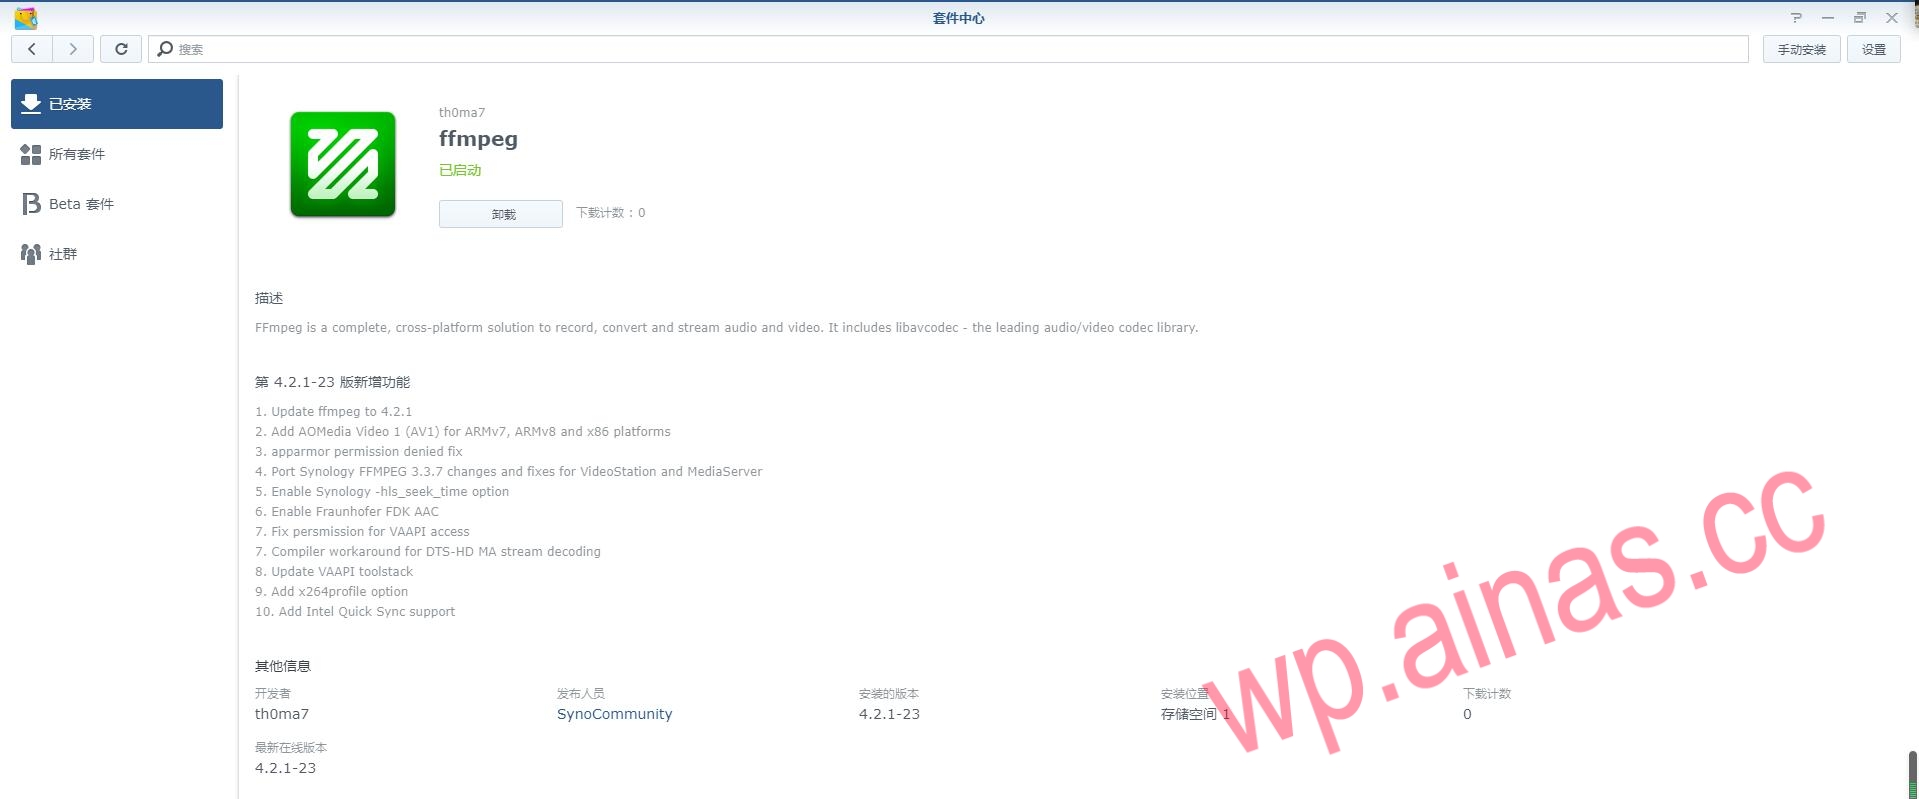
Task: Click 'Enable Fraunhofer FDK AAC' line
Action: tap(347, 512)
